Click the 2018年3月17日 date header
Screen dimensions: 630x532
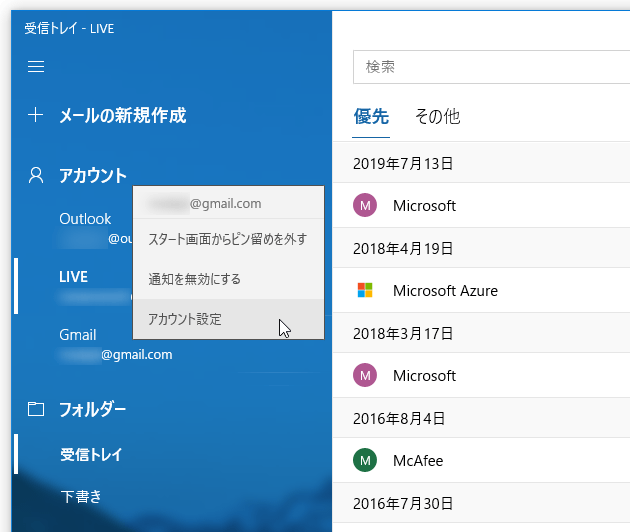click(403, 334)
